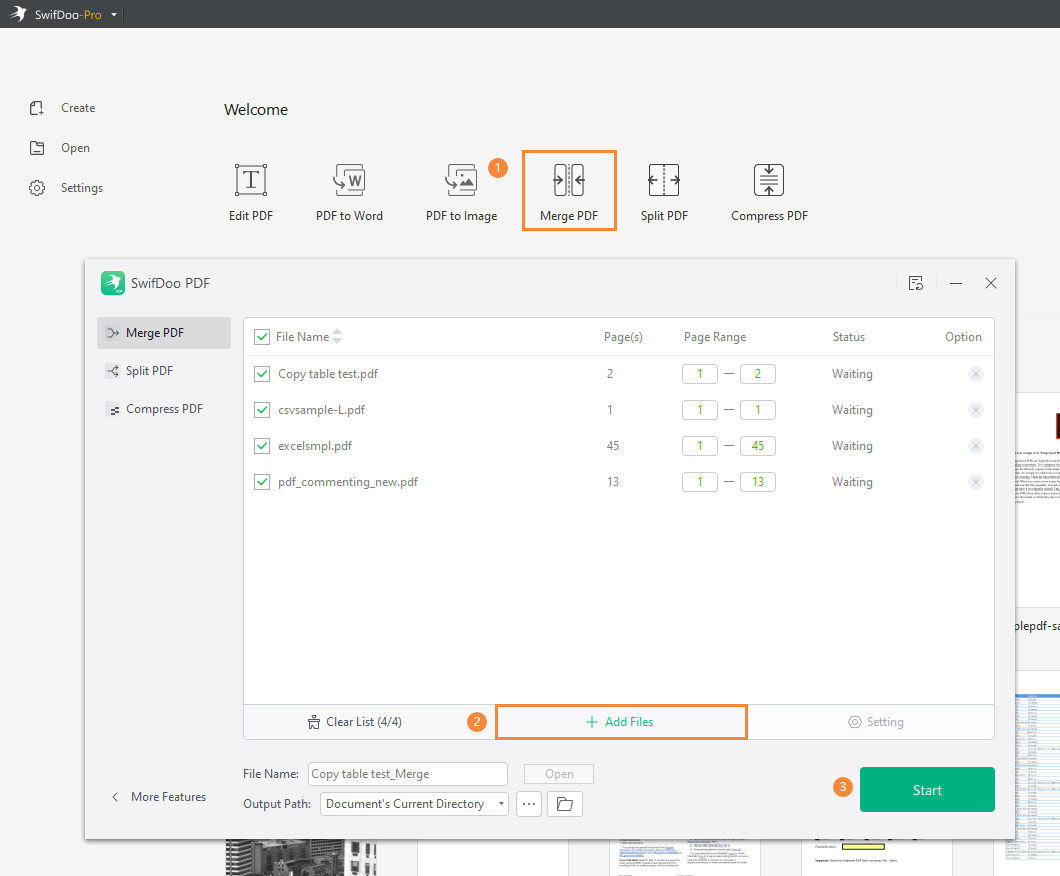The width and height of the screenshot is (1060, 876).
Task: Open output folder with folder icon
Action: [x=564, y=804]
